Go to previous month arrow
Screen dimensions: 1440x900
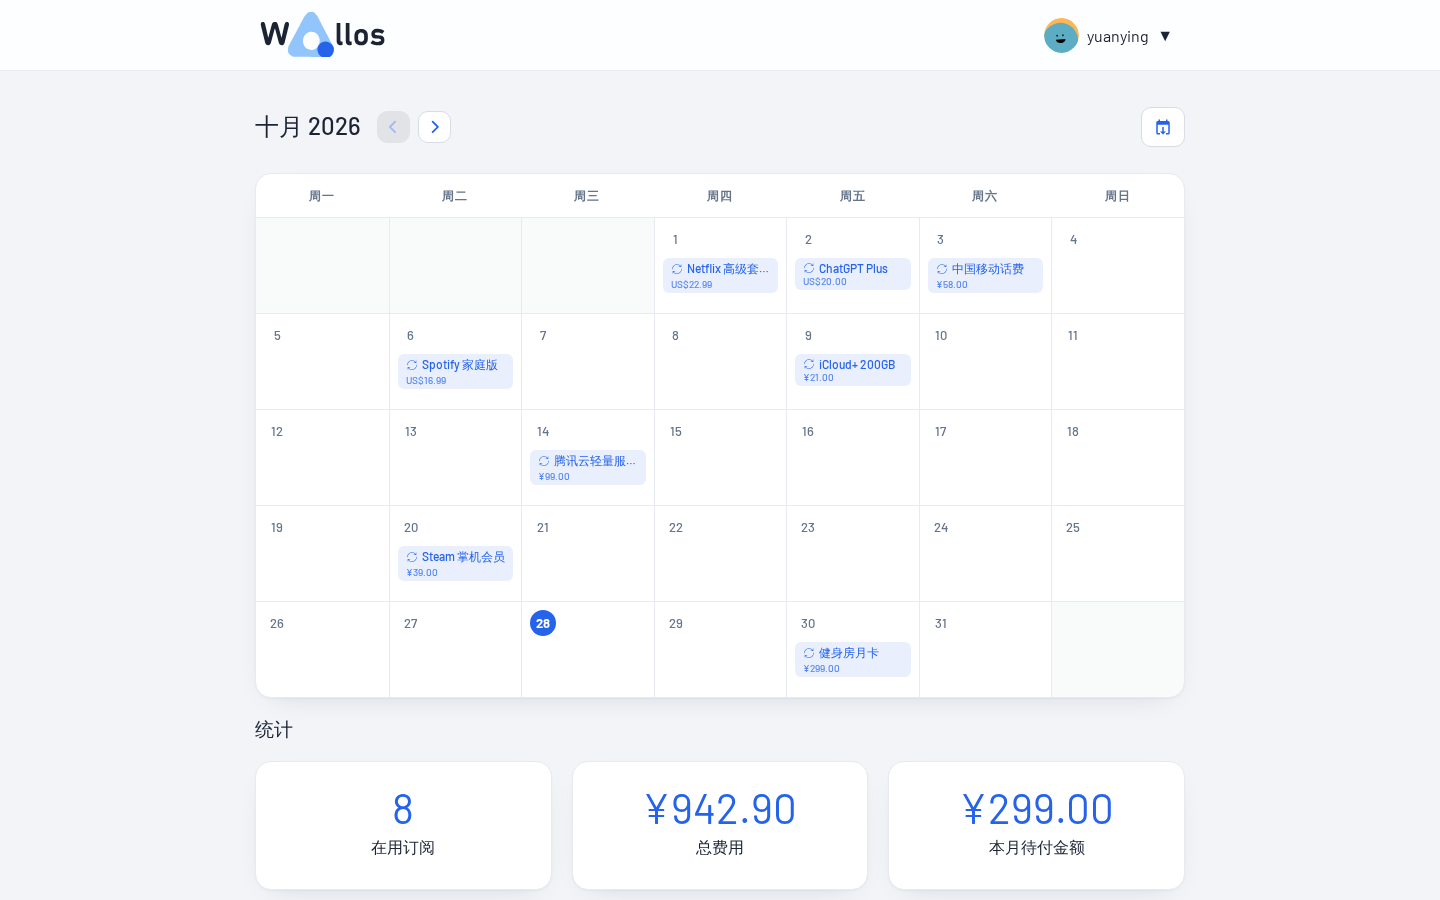(x=393, y=127)
